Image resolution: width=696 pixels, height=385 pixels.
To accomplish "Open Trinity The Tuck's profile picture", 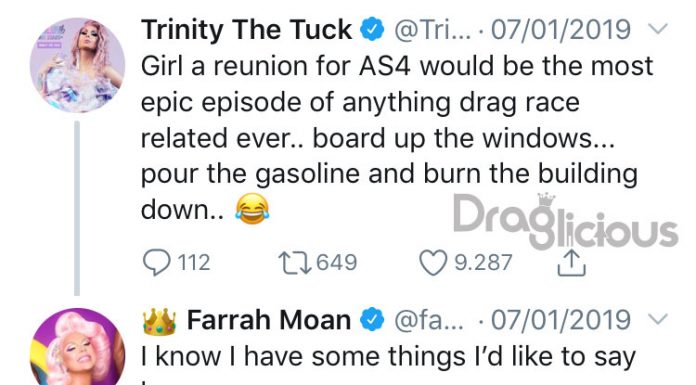I will point(77,65).
